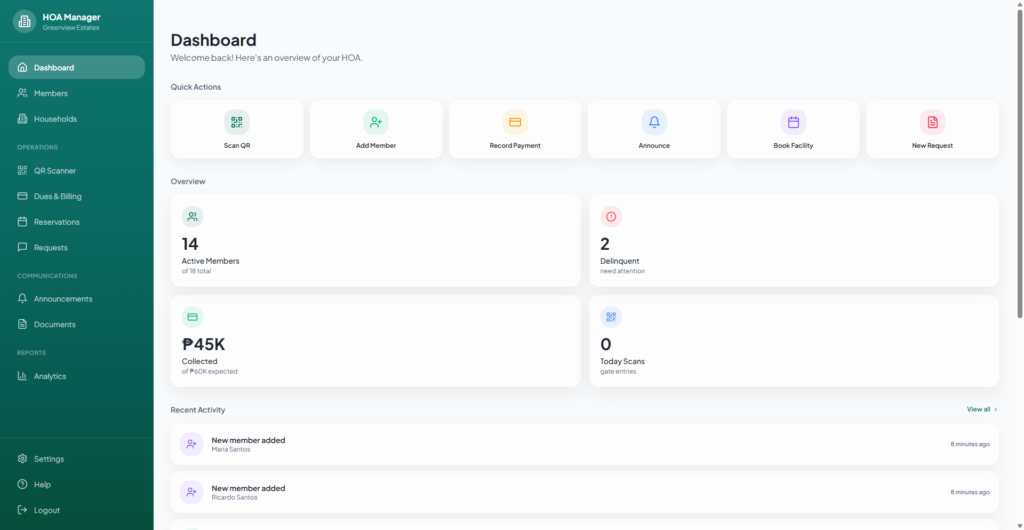1024x530 pixels.
Task: Navigate to Dues & Billing
Action: tap(57, 196)
